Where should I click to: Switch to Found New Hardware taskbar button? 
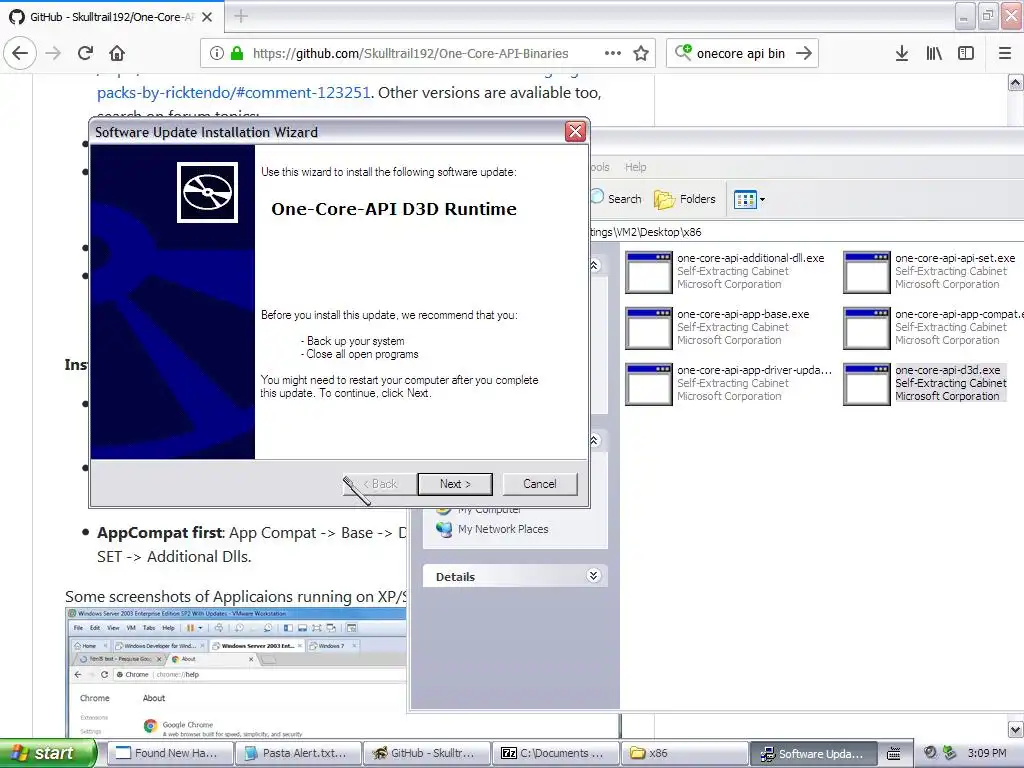tap(169, 753)
